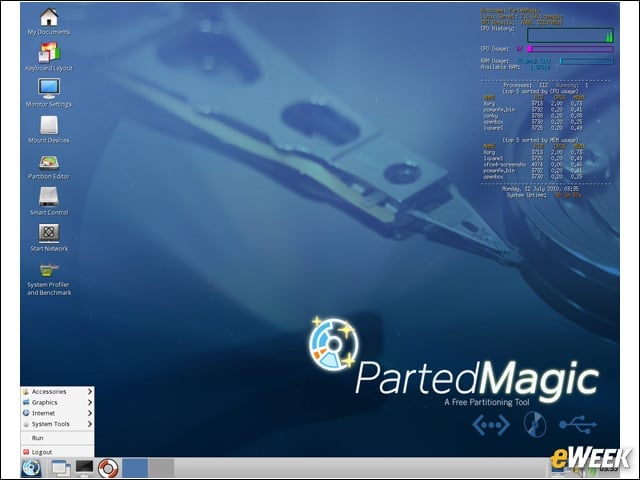
Task: Open the Graphics menu entry
Action: [58, 402]
